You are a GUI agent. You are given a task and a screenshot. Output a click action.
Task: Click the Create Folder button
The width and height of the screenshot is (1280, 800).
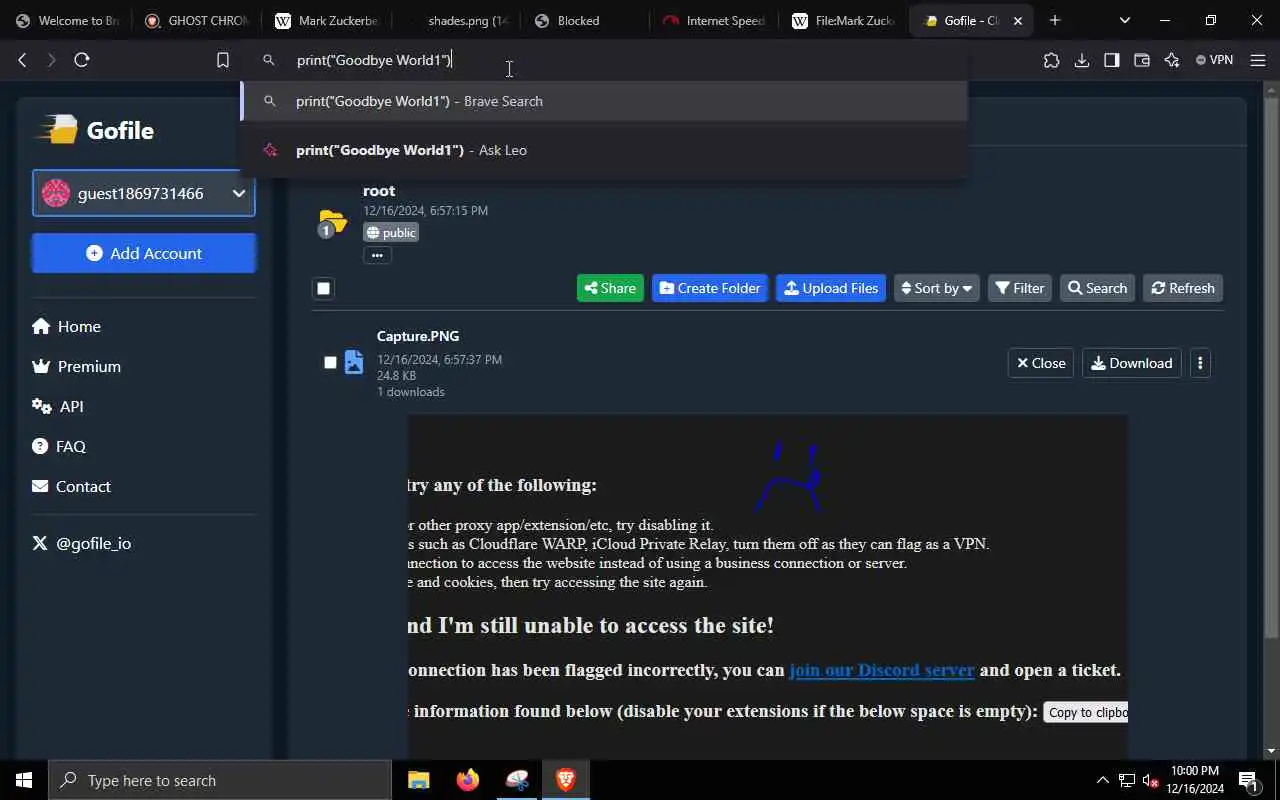pos(710,288)
